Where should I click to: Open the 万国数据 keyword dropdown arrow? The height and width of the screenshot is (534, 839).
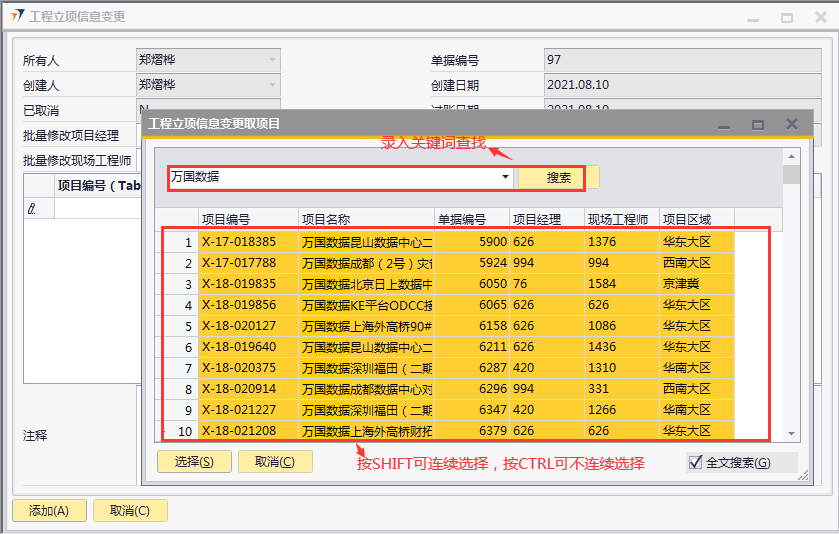coord(506,178)
